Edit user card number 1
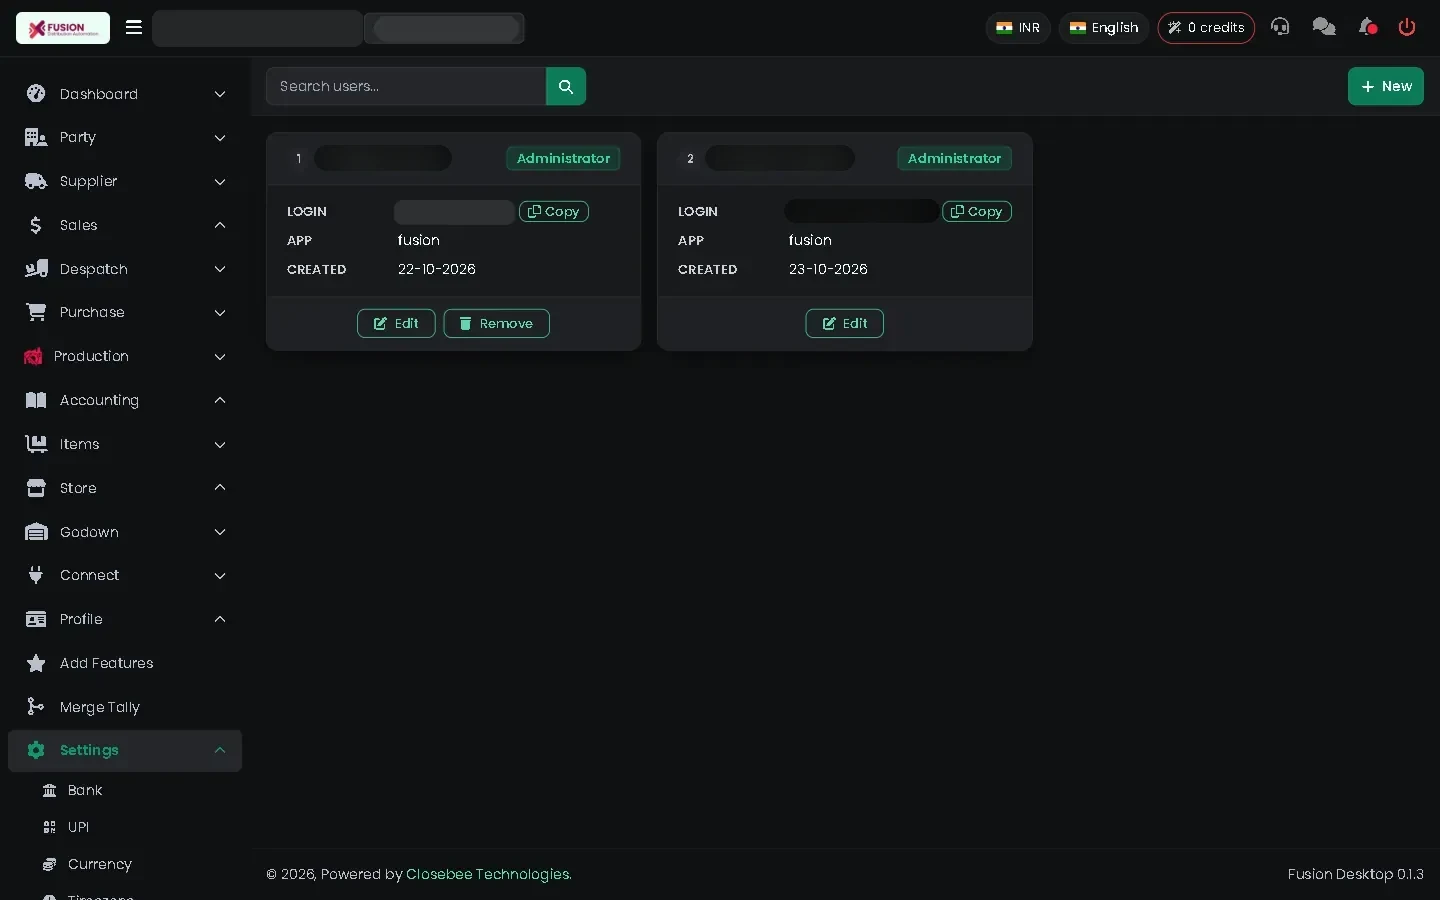Viewport: 1440px width, 900px height. click(x=396, y=323)
